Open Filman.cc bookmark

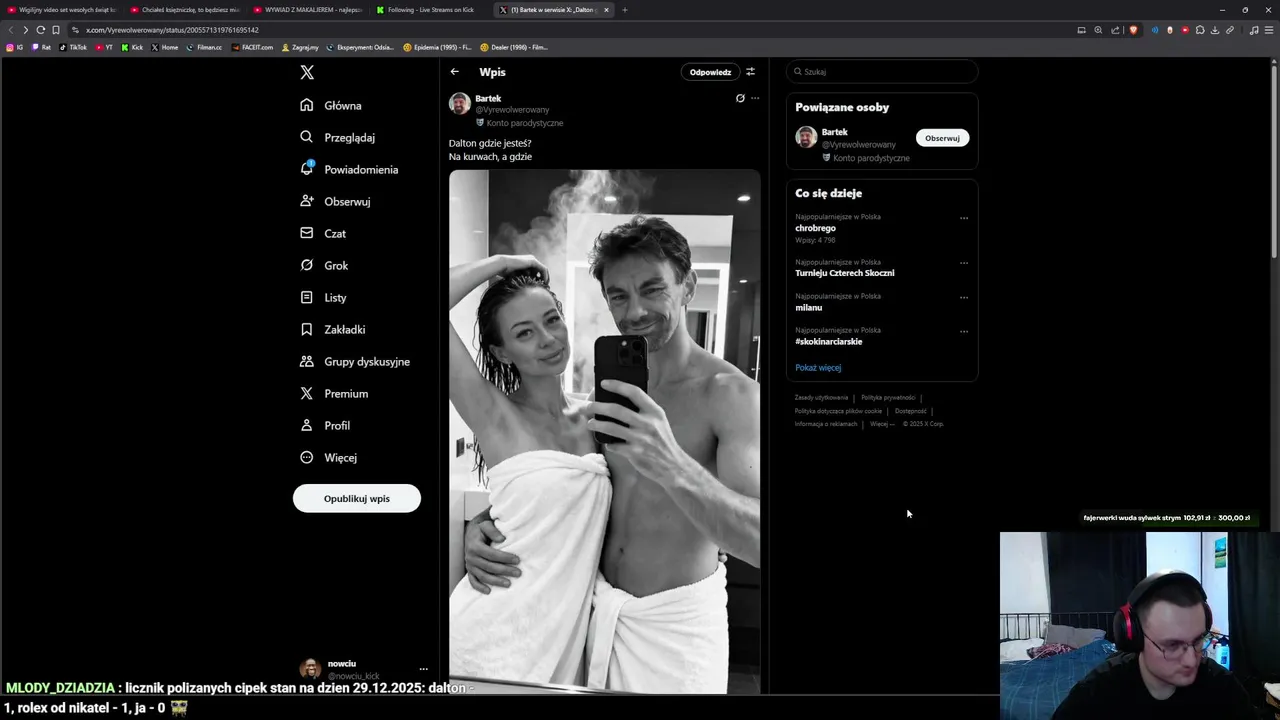204,47
